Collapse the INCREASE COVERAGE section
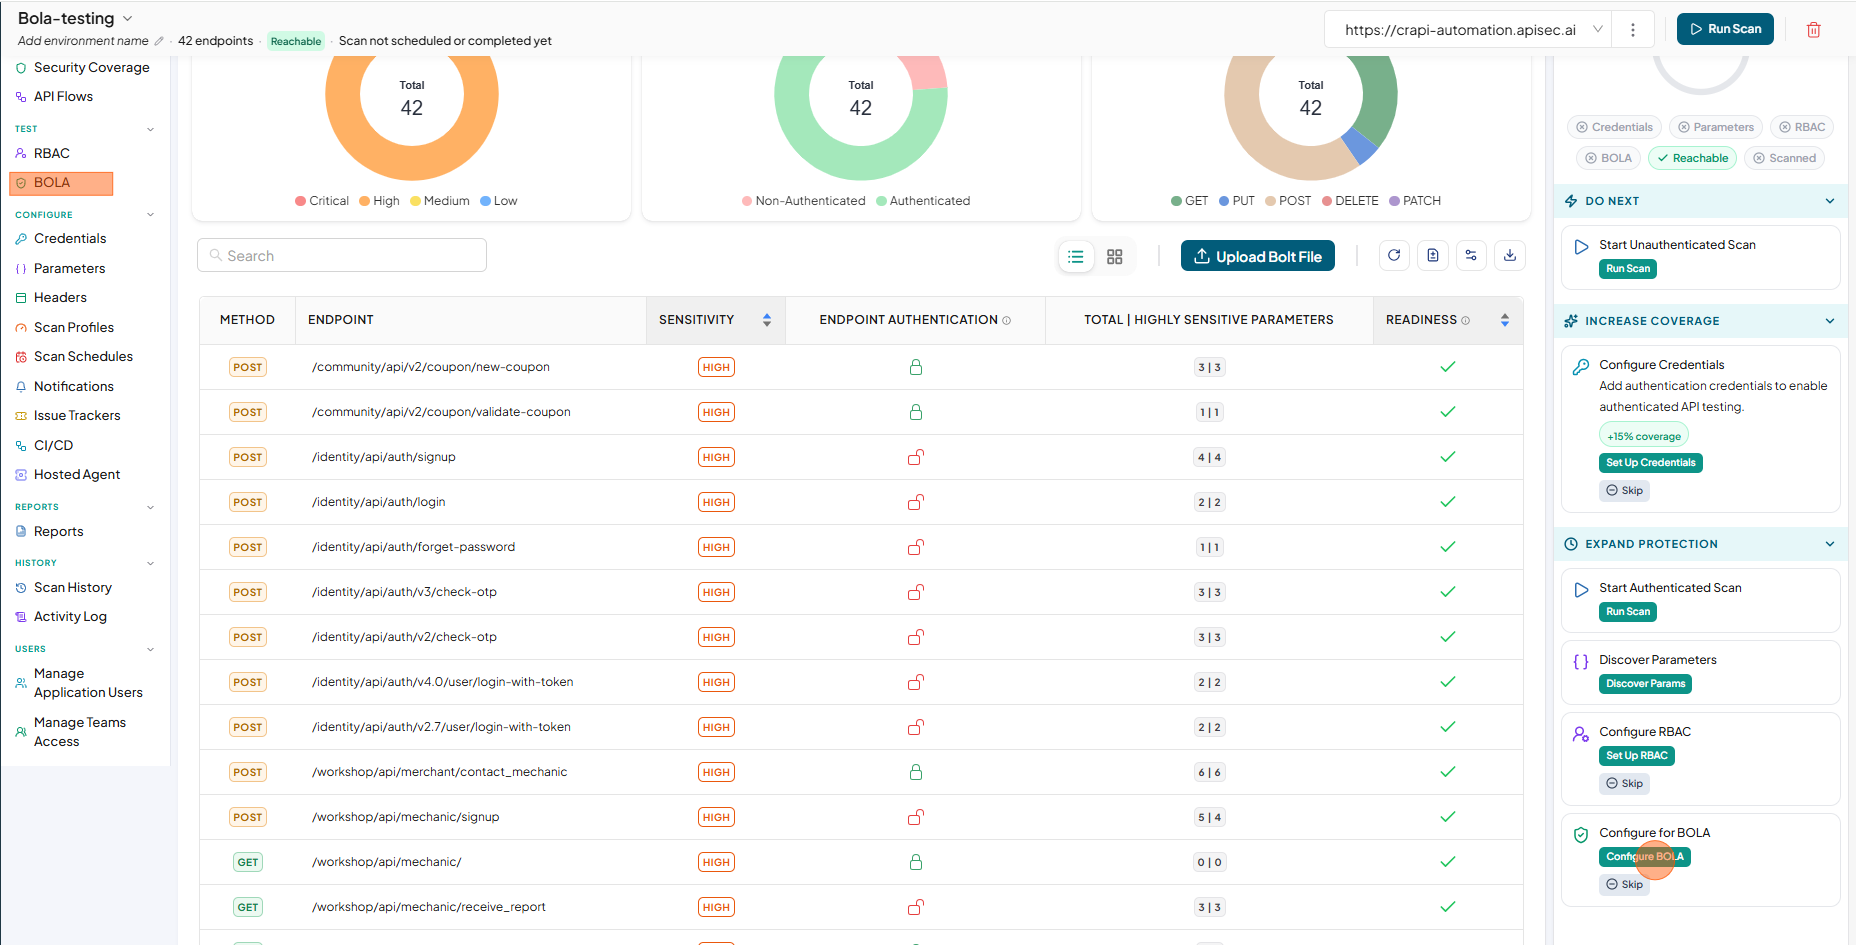This screenshot has width=1856, height=945. tap(1829, 321)
